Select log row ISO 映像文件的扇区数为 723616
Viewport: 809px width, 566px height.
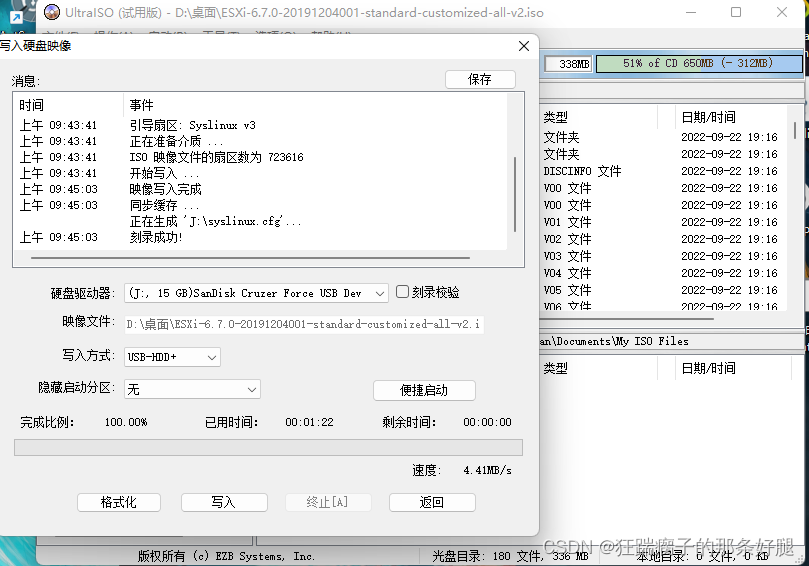tap(217, 157)
